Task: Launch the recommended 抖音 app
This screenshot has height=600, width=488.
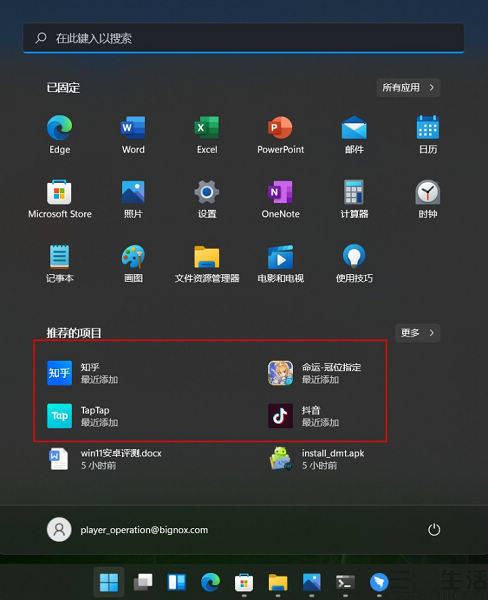Action: 303,416
